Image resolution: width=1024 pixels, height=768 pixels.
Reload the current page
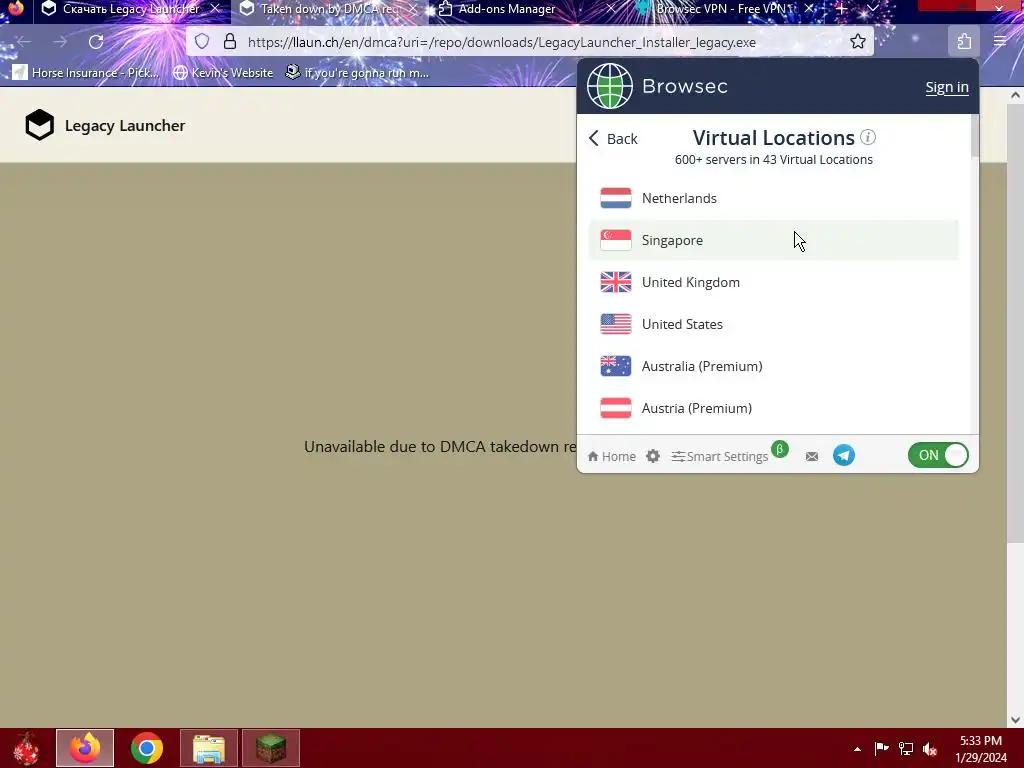tap(96, 42)
